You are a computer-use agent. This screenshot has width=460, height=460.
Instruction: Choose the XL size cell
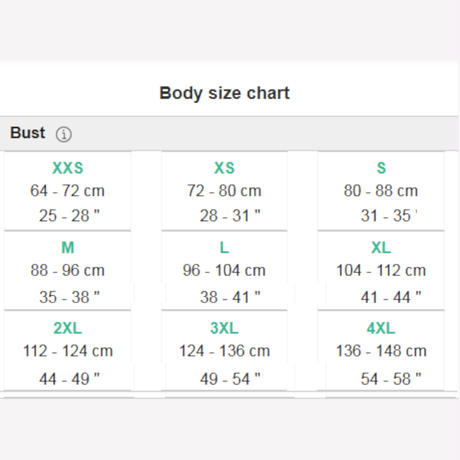(x=381, y=271)
